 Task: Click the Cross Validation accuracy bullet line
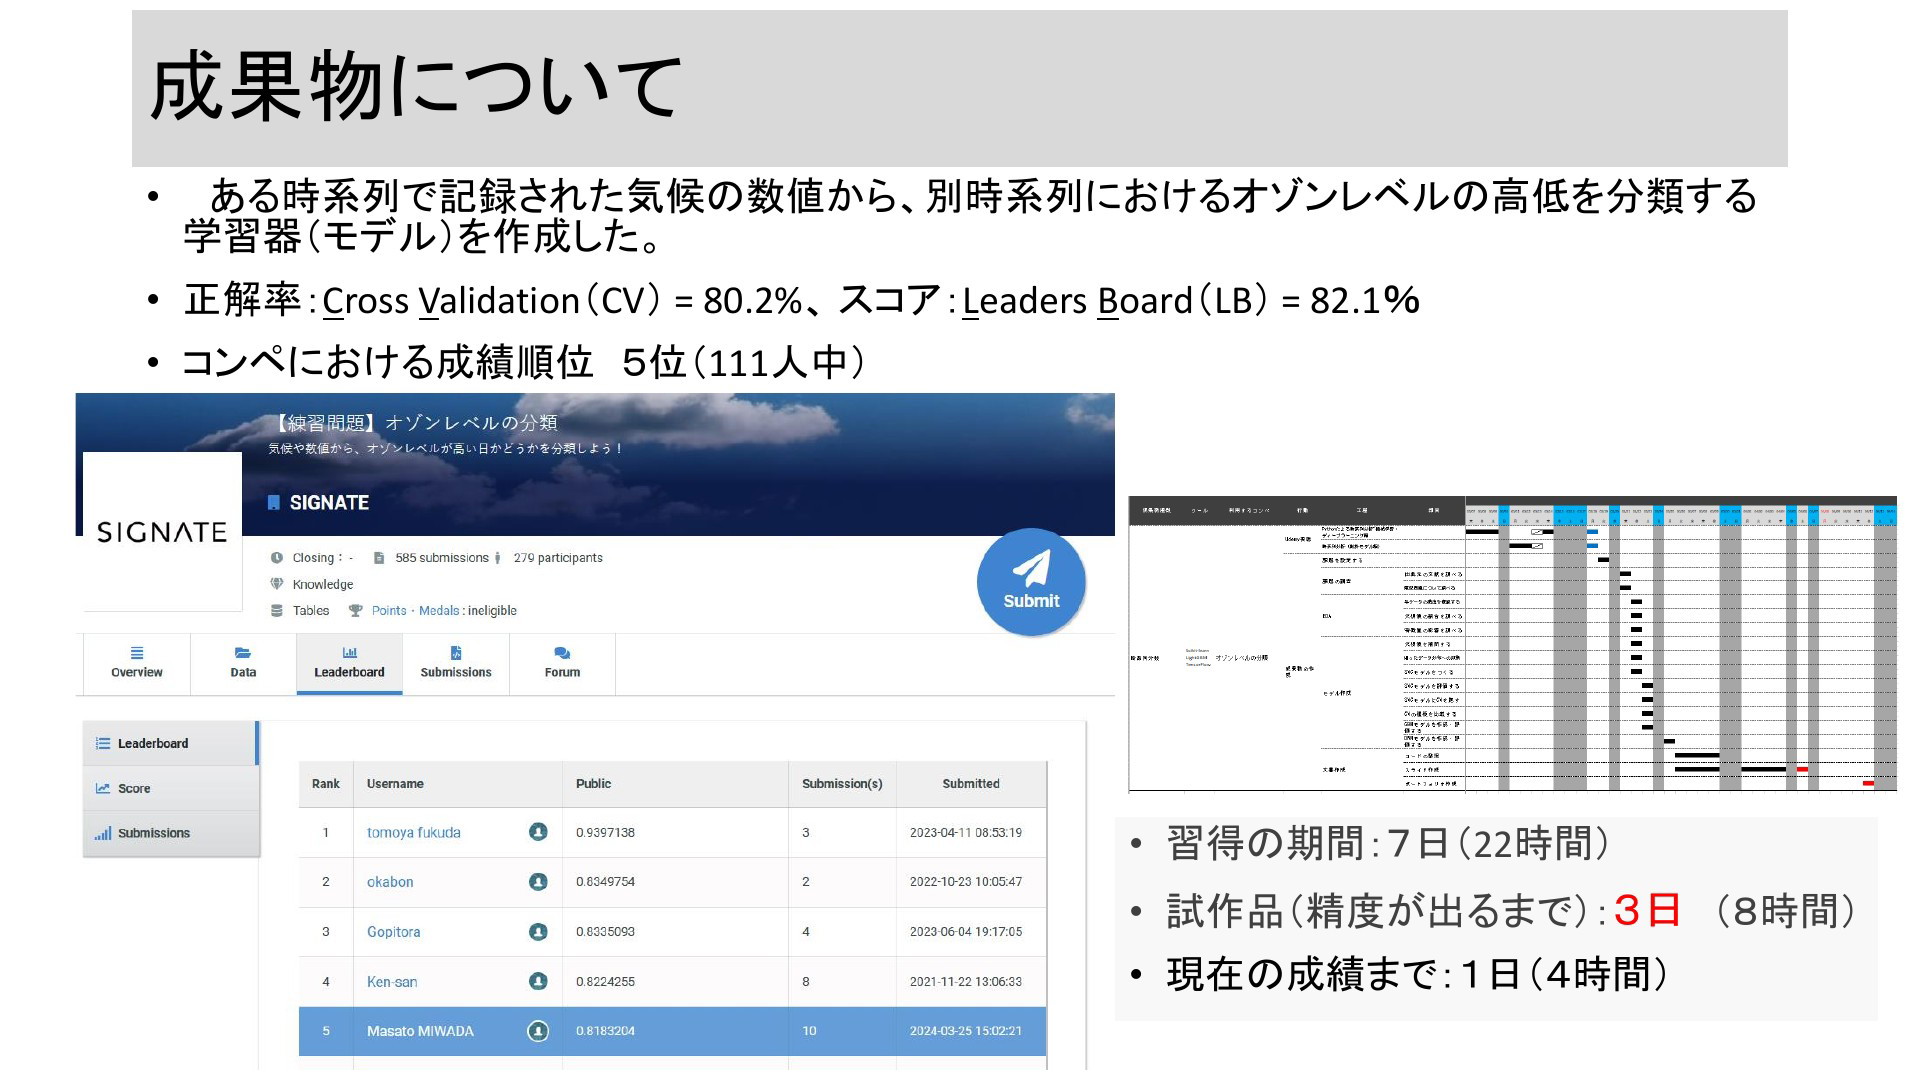(801, 300)
